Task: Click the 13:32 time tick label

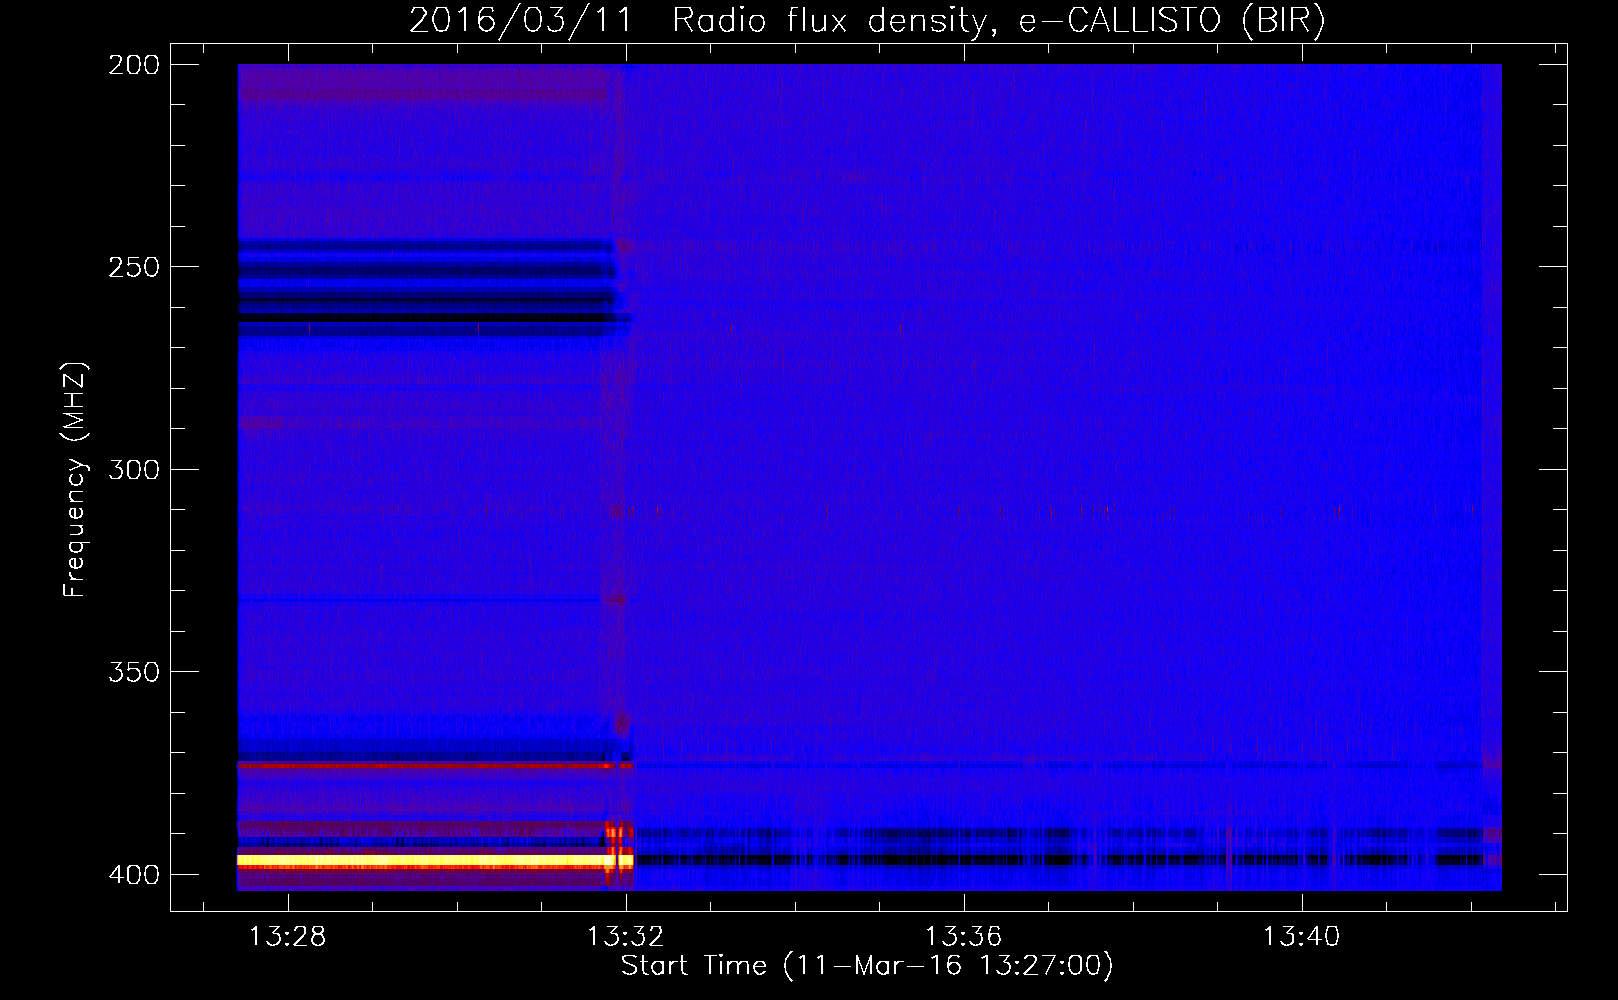Action: pyautogui.click(x=626, y=936)
